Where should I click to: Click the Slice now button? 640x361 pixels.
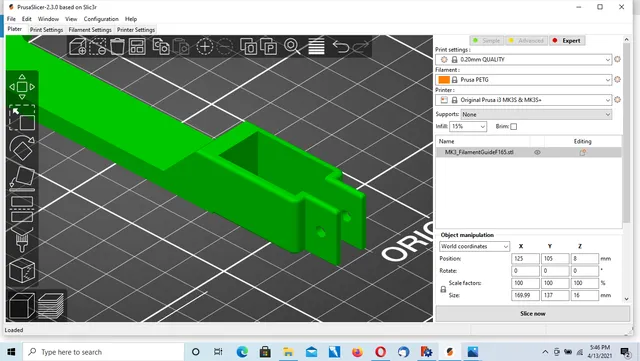(x=533, y=314)
